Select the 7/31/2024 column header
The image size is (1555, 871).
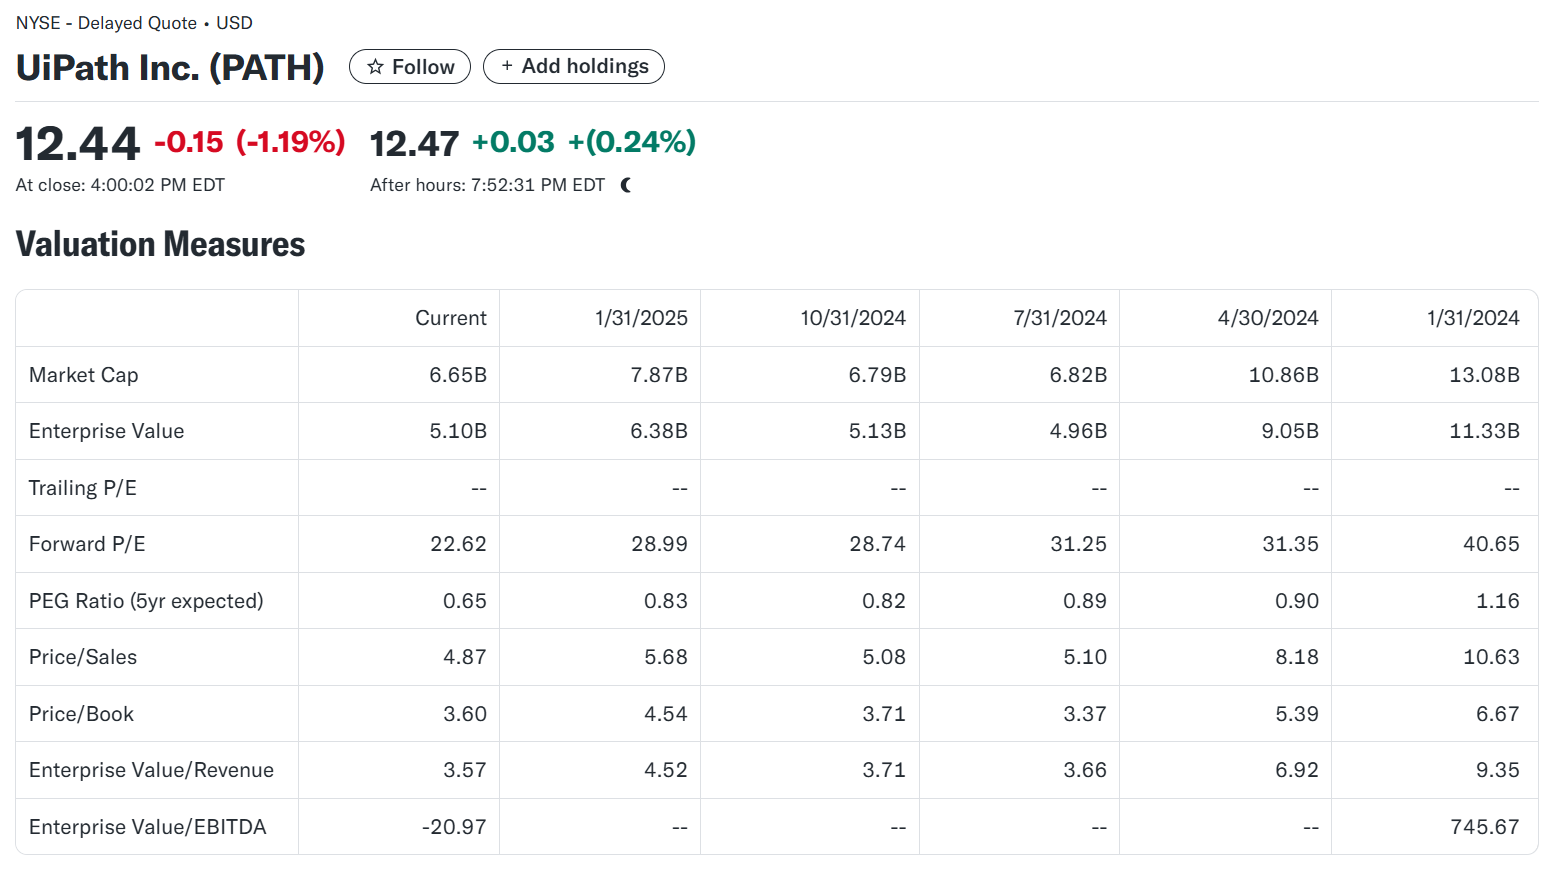(x=1060, y=318)
